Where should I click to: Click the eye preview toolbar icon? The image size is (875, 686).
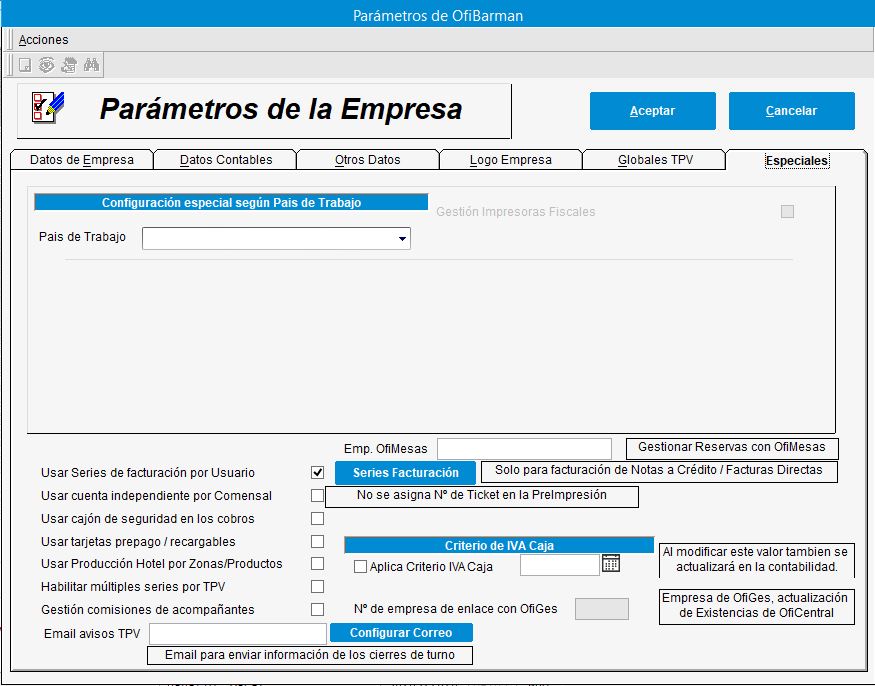tap(46, 65)
